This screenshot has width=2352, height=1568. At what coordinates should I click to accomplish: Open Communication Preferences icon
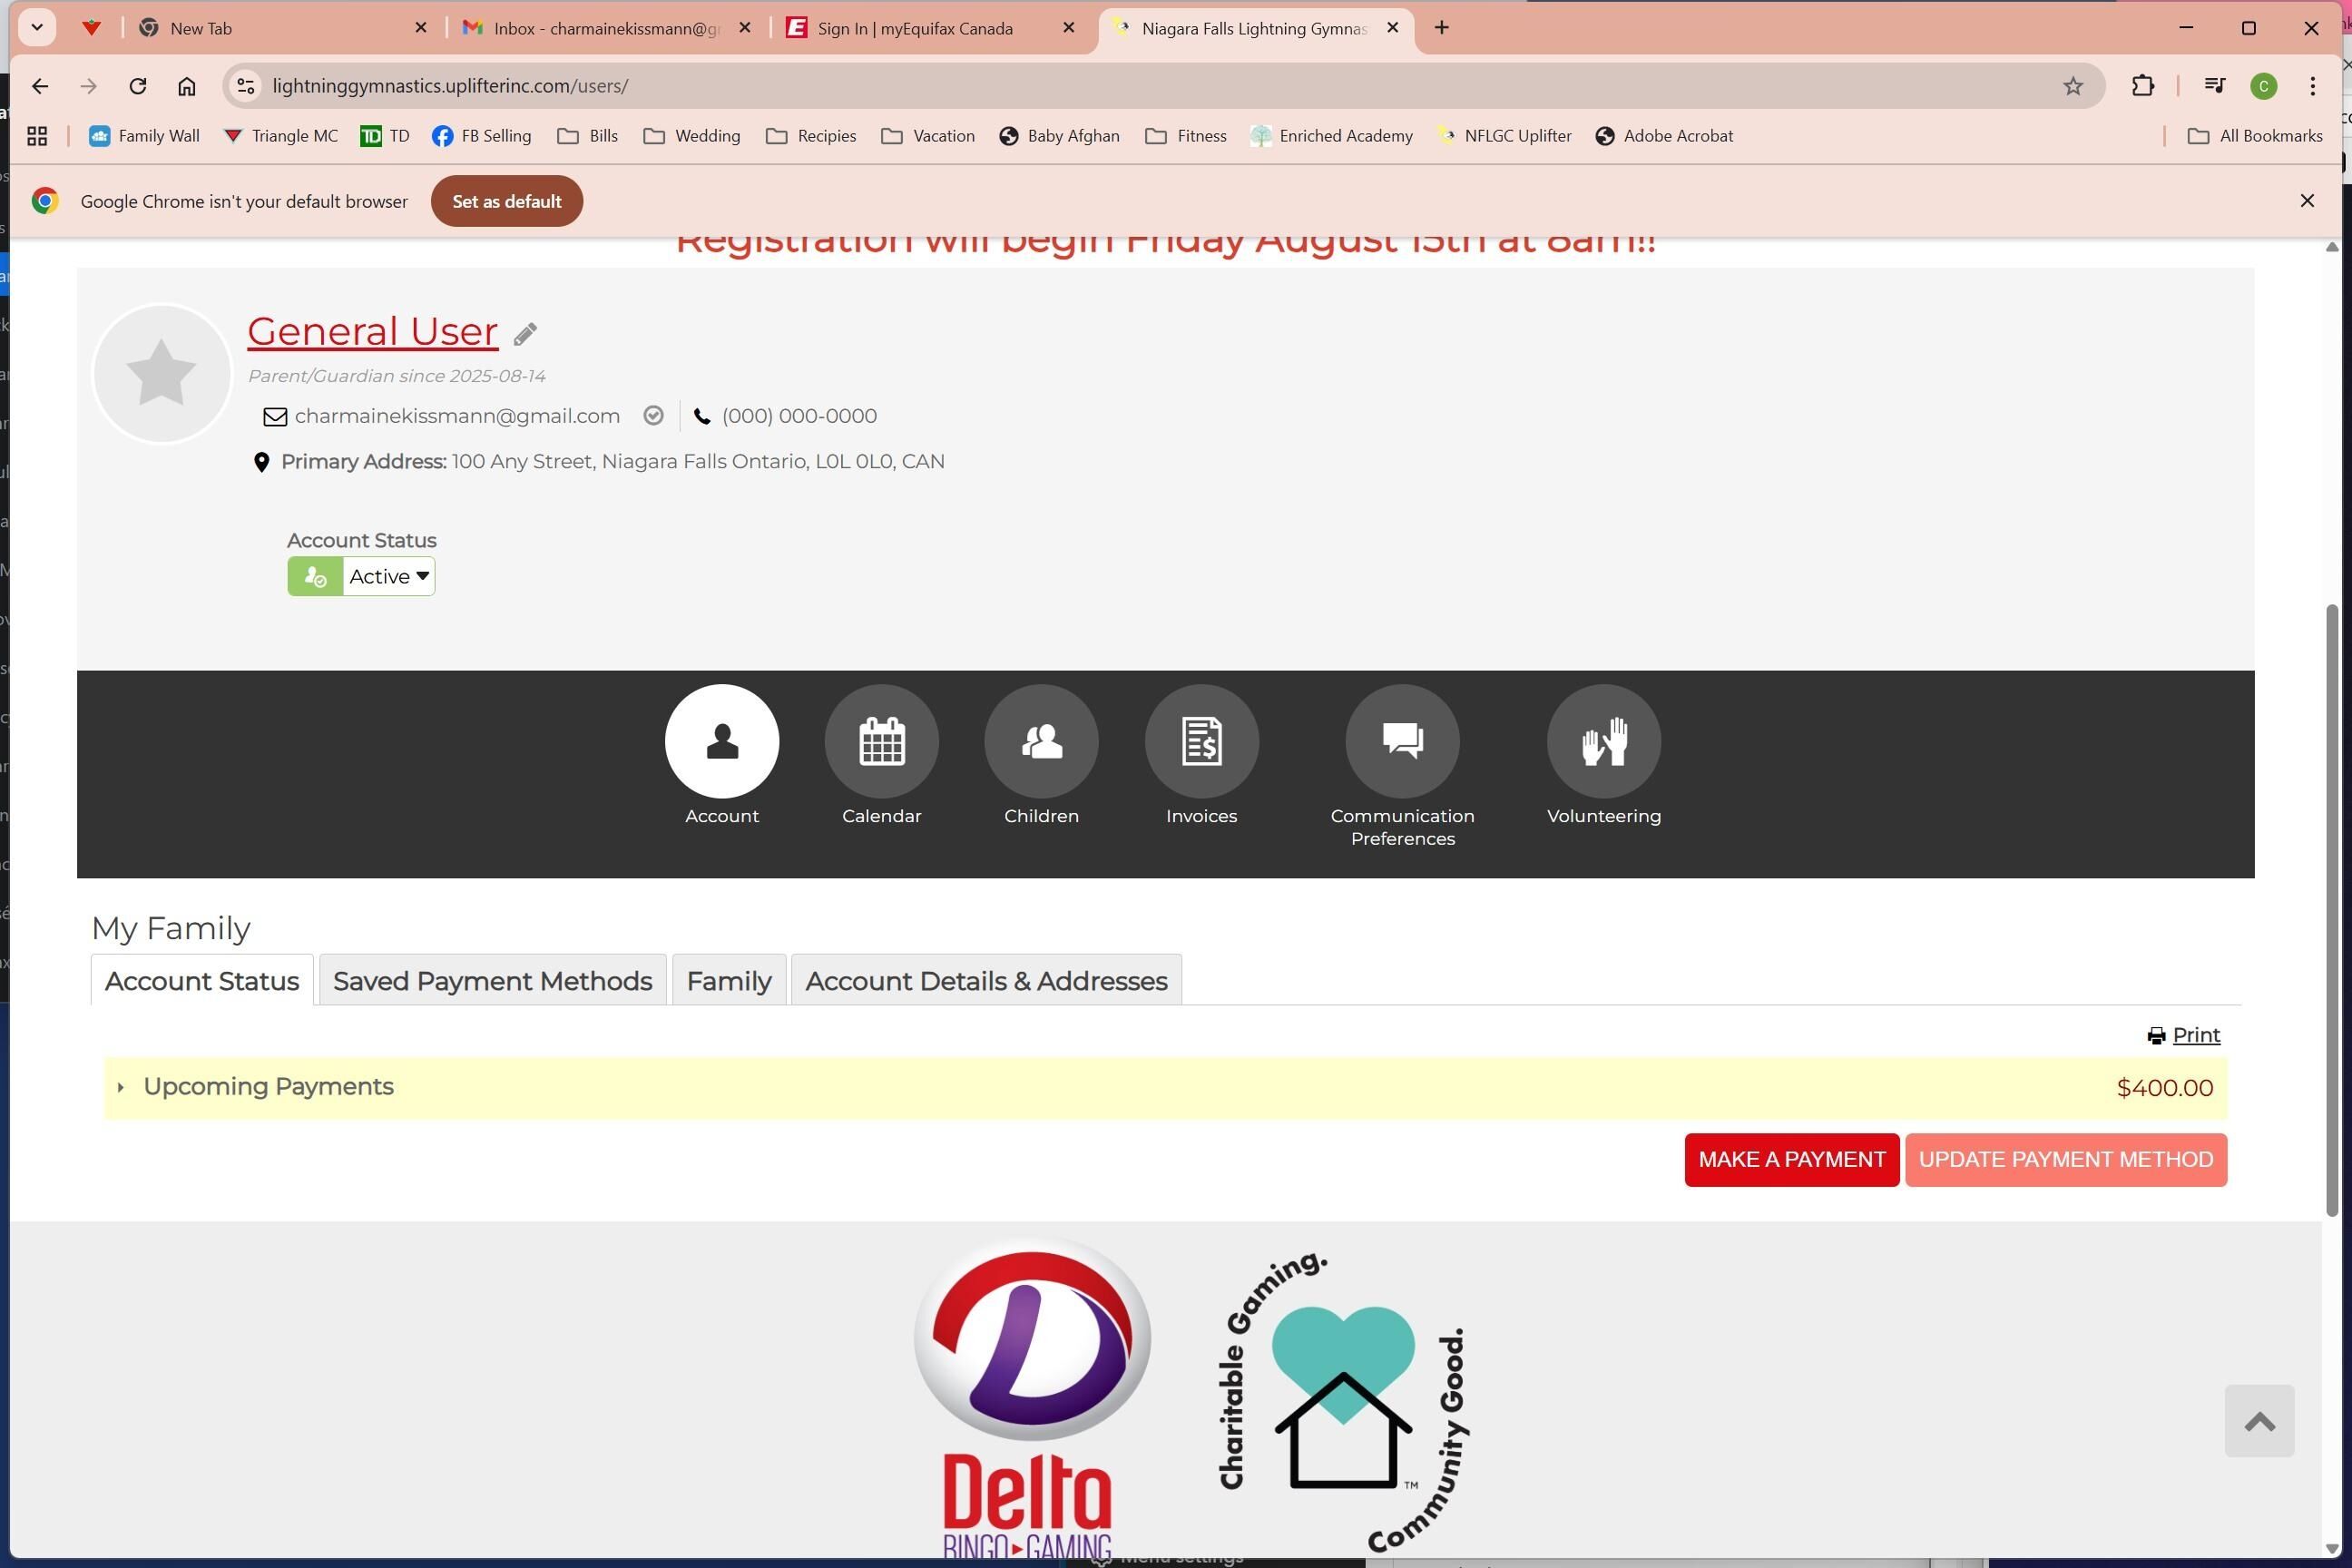(x=1402, y=741)
